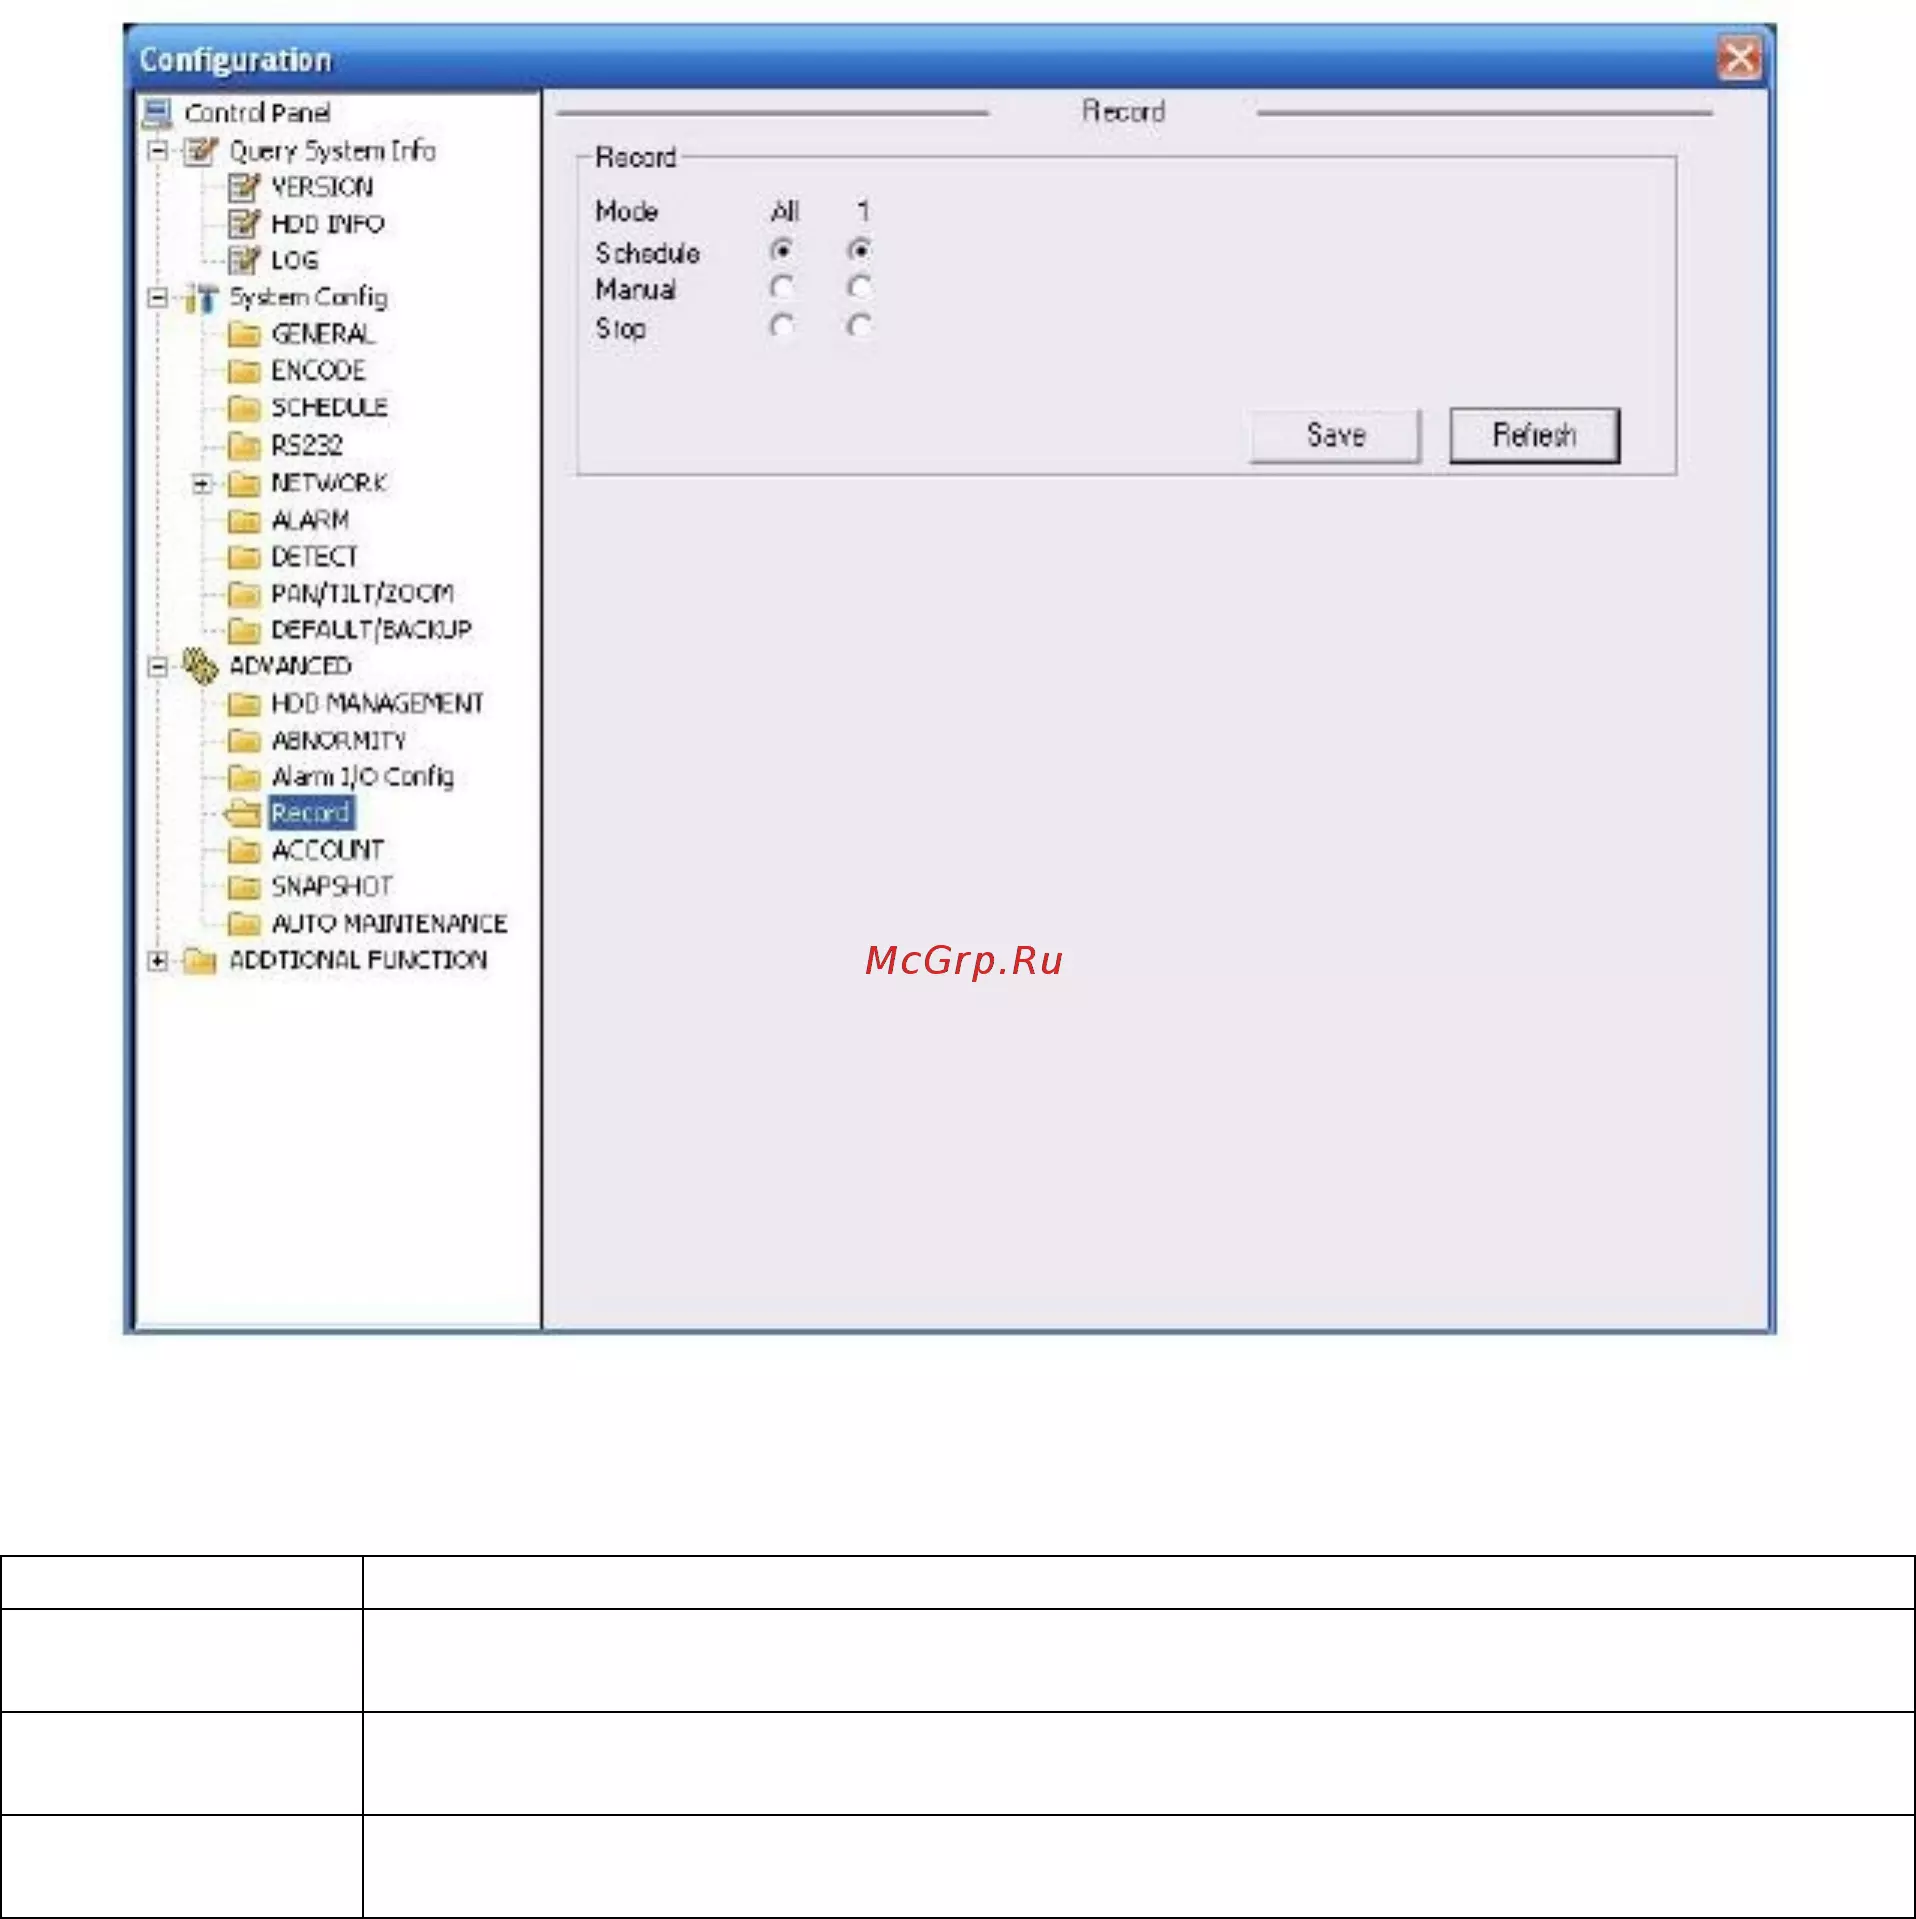Click the ENCODE folder icon
Image resolution: width=1916 pixels, height=1919 pixels.
click(x=243, y=371)
